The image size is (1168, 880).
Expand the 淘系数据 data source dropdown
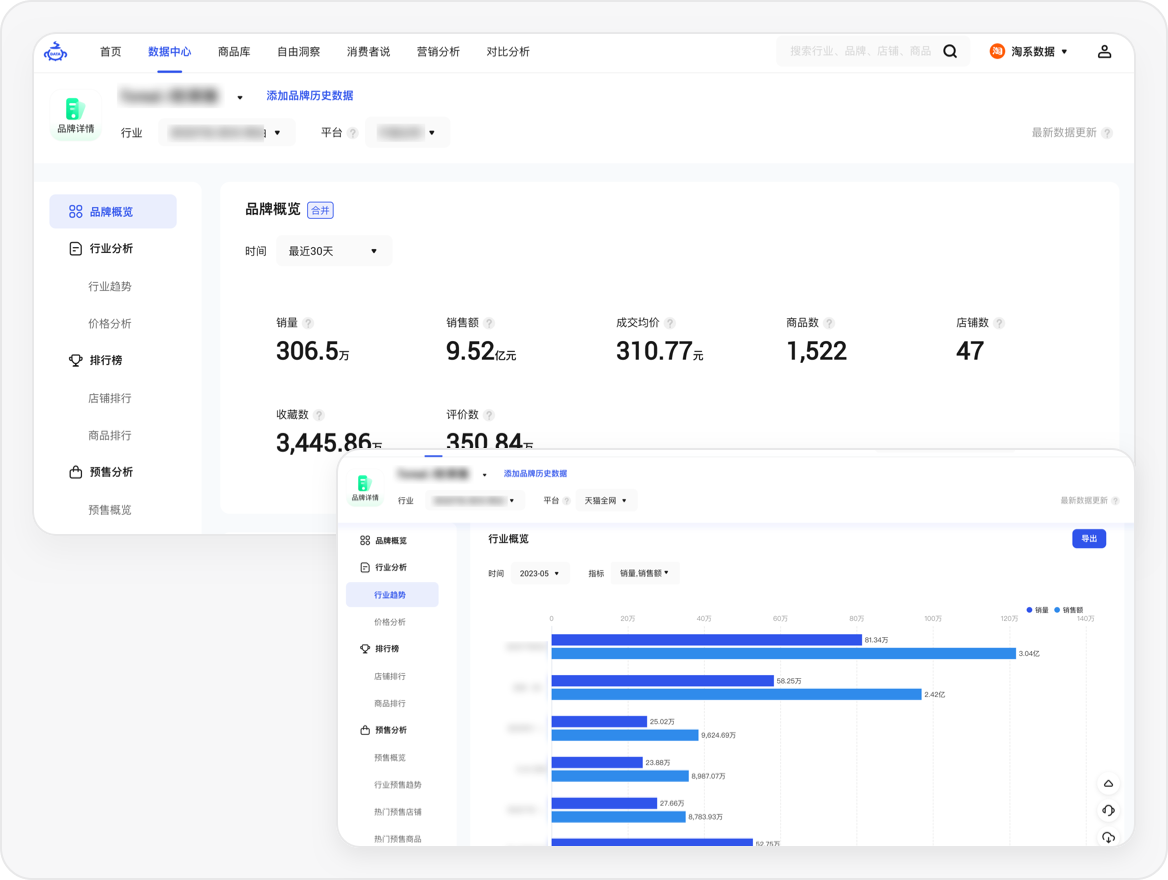click(1029, 52)
